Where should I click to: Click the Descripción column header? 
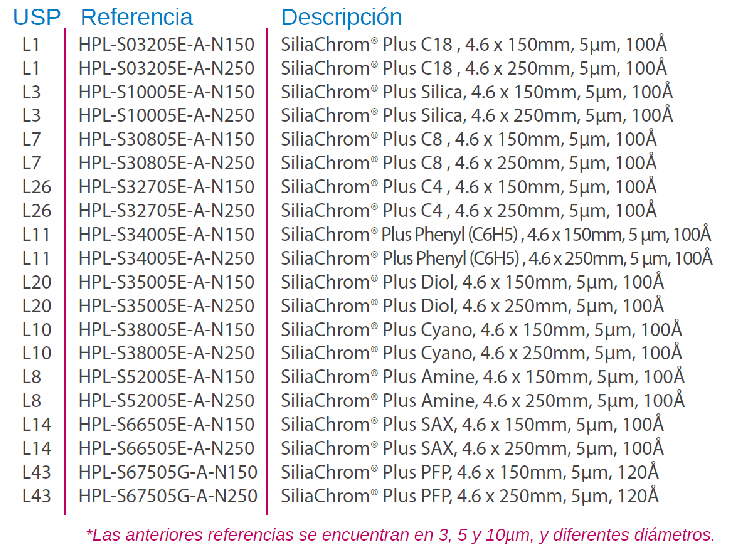(x=342, y=18)
